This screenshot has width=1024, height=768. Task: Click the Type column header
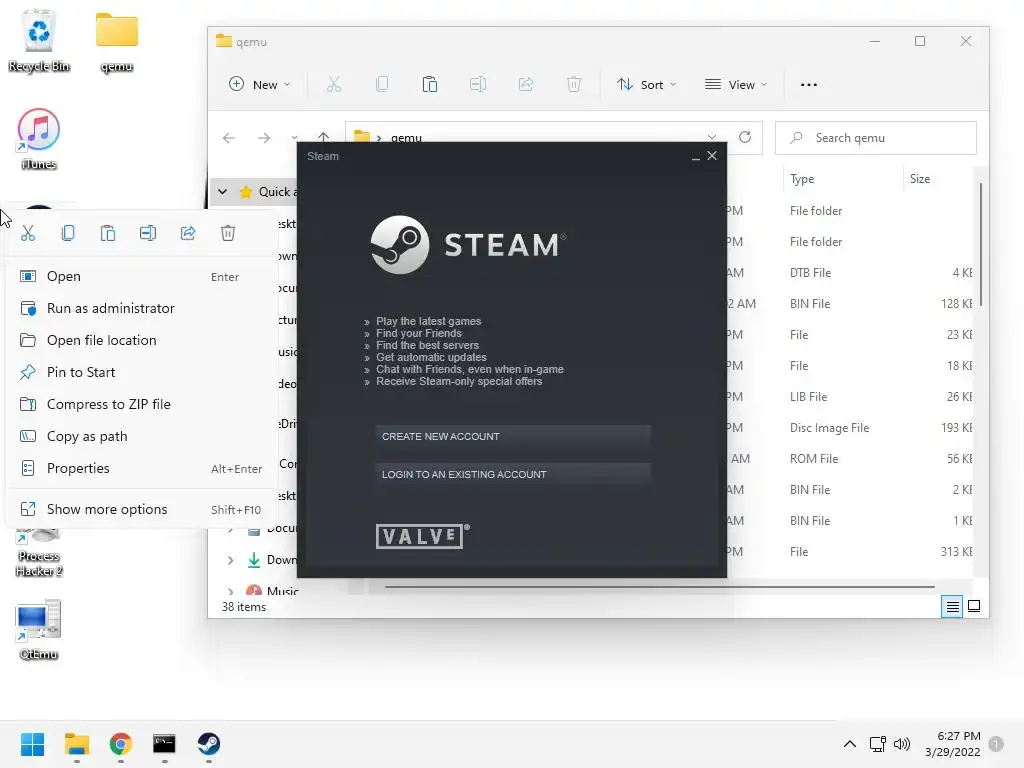[842, 179]
